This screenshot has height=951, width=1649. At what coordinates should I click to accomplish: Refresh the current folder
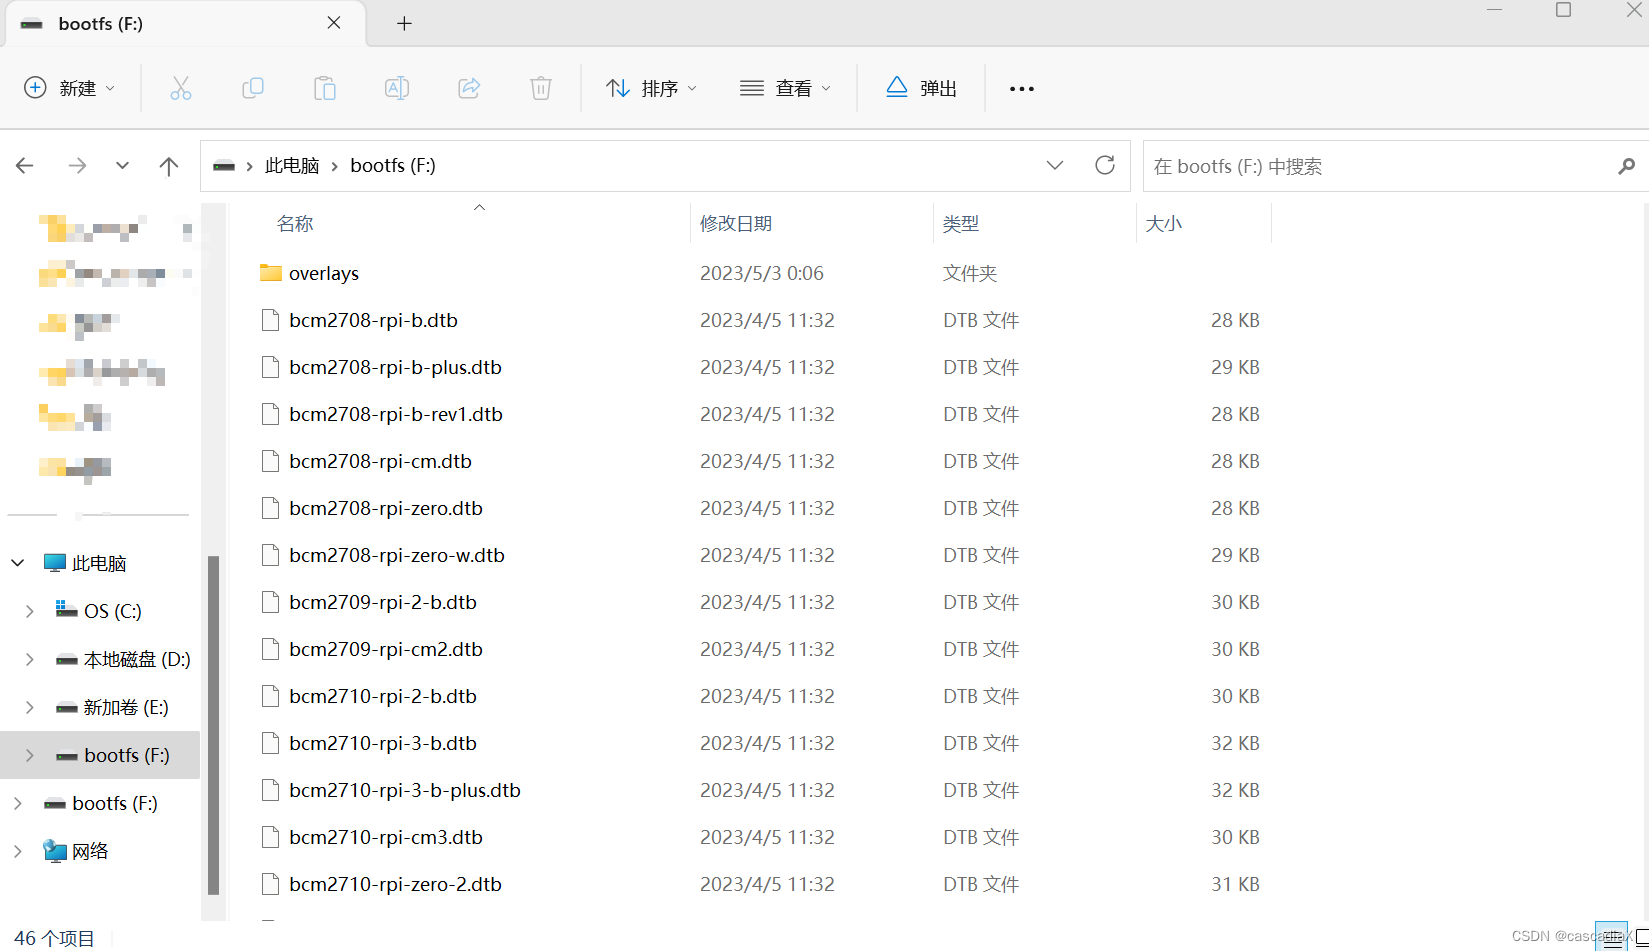pos(1105,165)
